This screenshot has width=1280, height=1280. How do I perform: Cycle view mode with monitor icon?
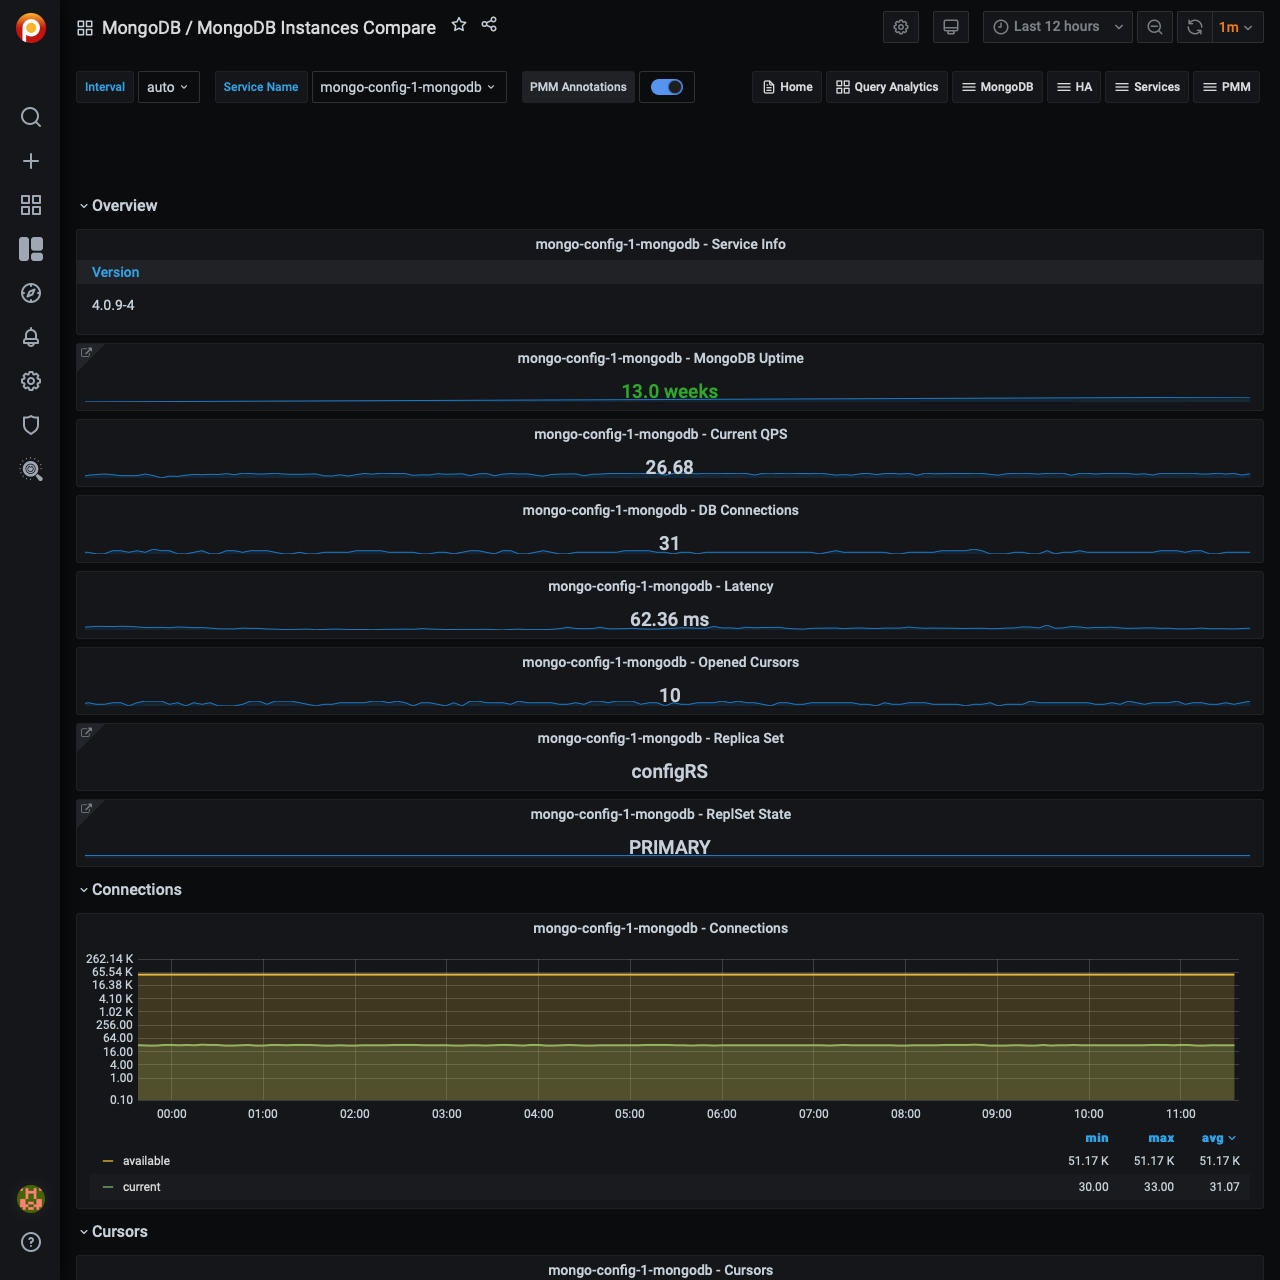tap(951, 27)
